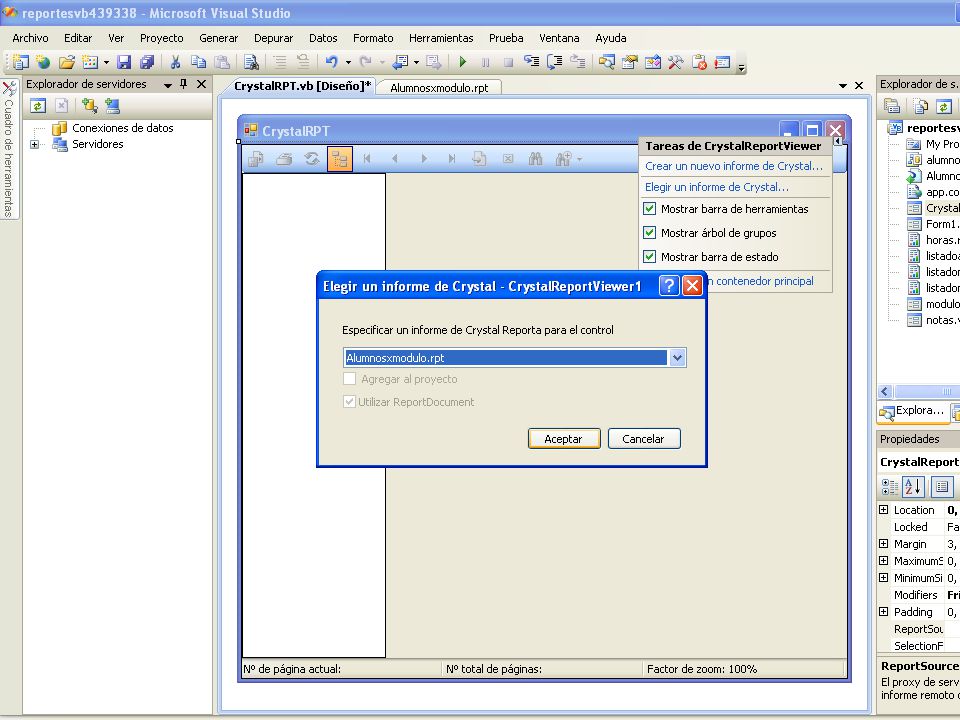Screen dimensions: 960x720
Task: Click the Undo arrow icon
Action: [332, 62]
